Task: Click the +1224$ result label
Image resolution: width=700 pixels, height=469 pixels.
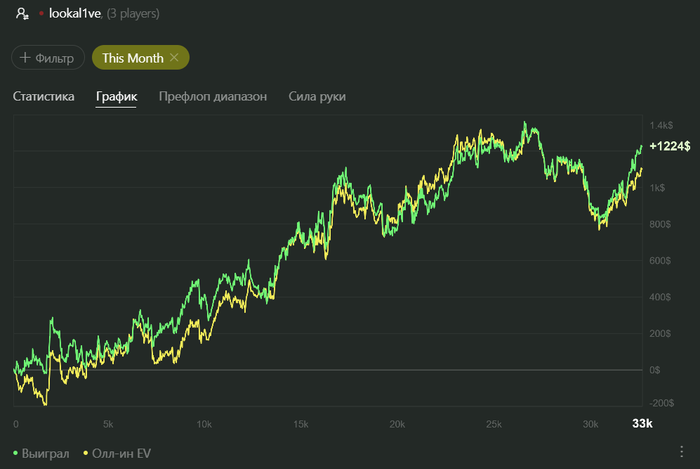Action: [x=670, y=146]
